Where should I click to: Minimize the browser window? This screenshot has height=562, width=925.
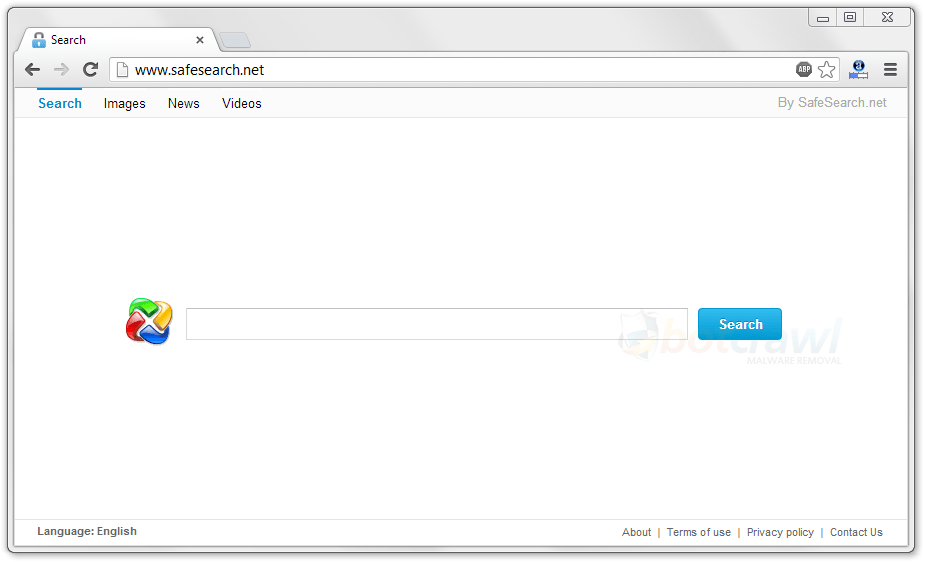[x=822, y=18]
